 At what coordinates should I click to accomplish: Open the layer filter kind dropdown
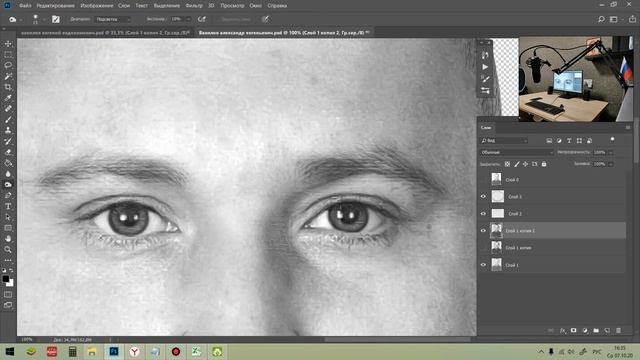tap(504, 141)
